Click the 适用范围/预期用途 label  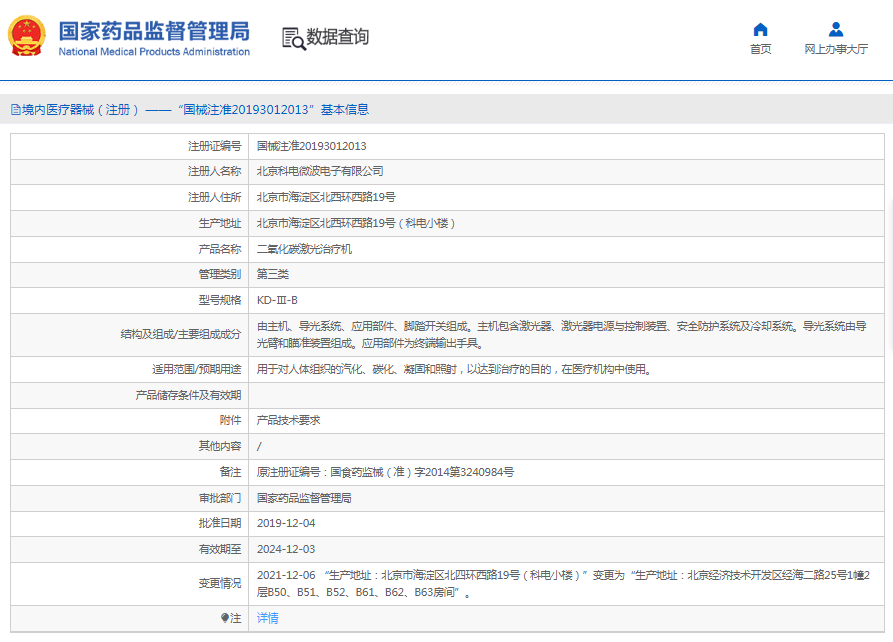[x=196, y=370]
